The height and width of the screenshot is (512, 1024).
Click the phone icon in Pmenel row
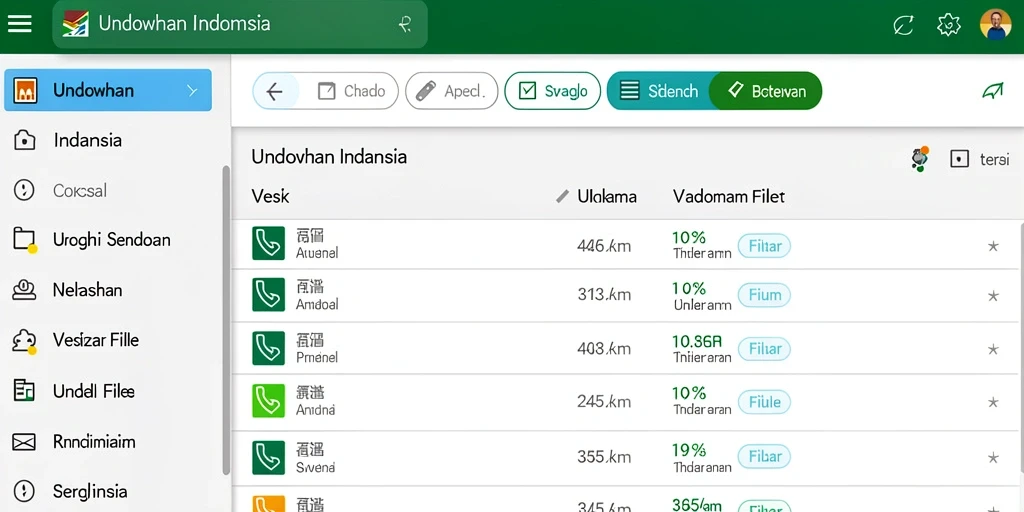click(268, 348)
